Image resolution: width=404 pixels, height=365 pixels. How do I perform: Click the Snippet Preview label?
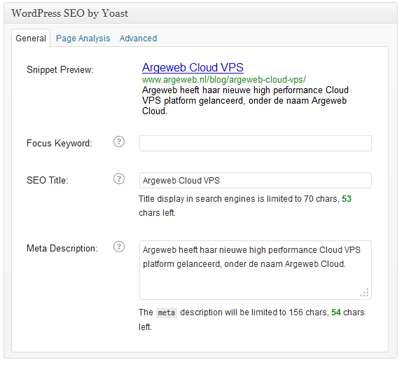pyautogui.click(x=60, y=70)
